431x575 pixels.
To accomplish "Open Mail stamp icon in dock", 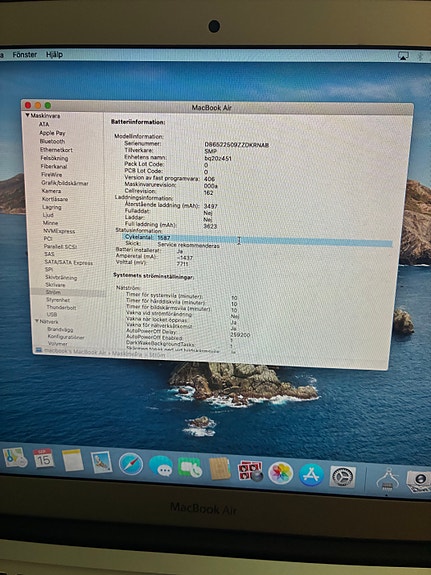I will (101, 462).
